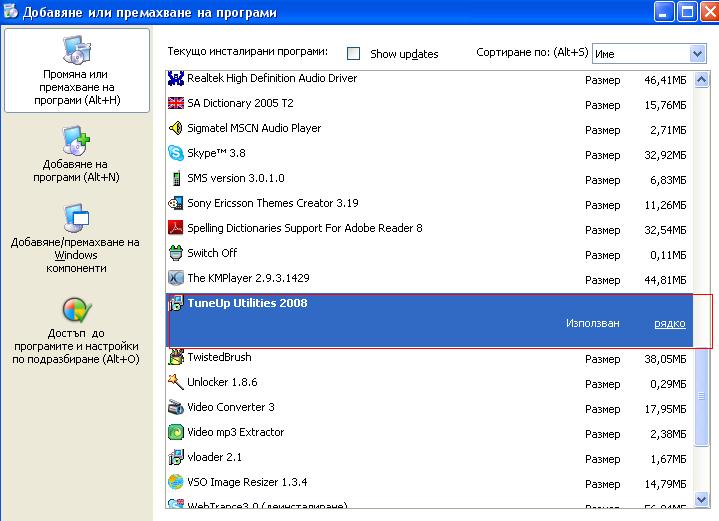
Task: Click the Използван label in TuneUp row
Action: (x=592, y=323)
